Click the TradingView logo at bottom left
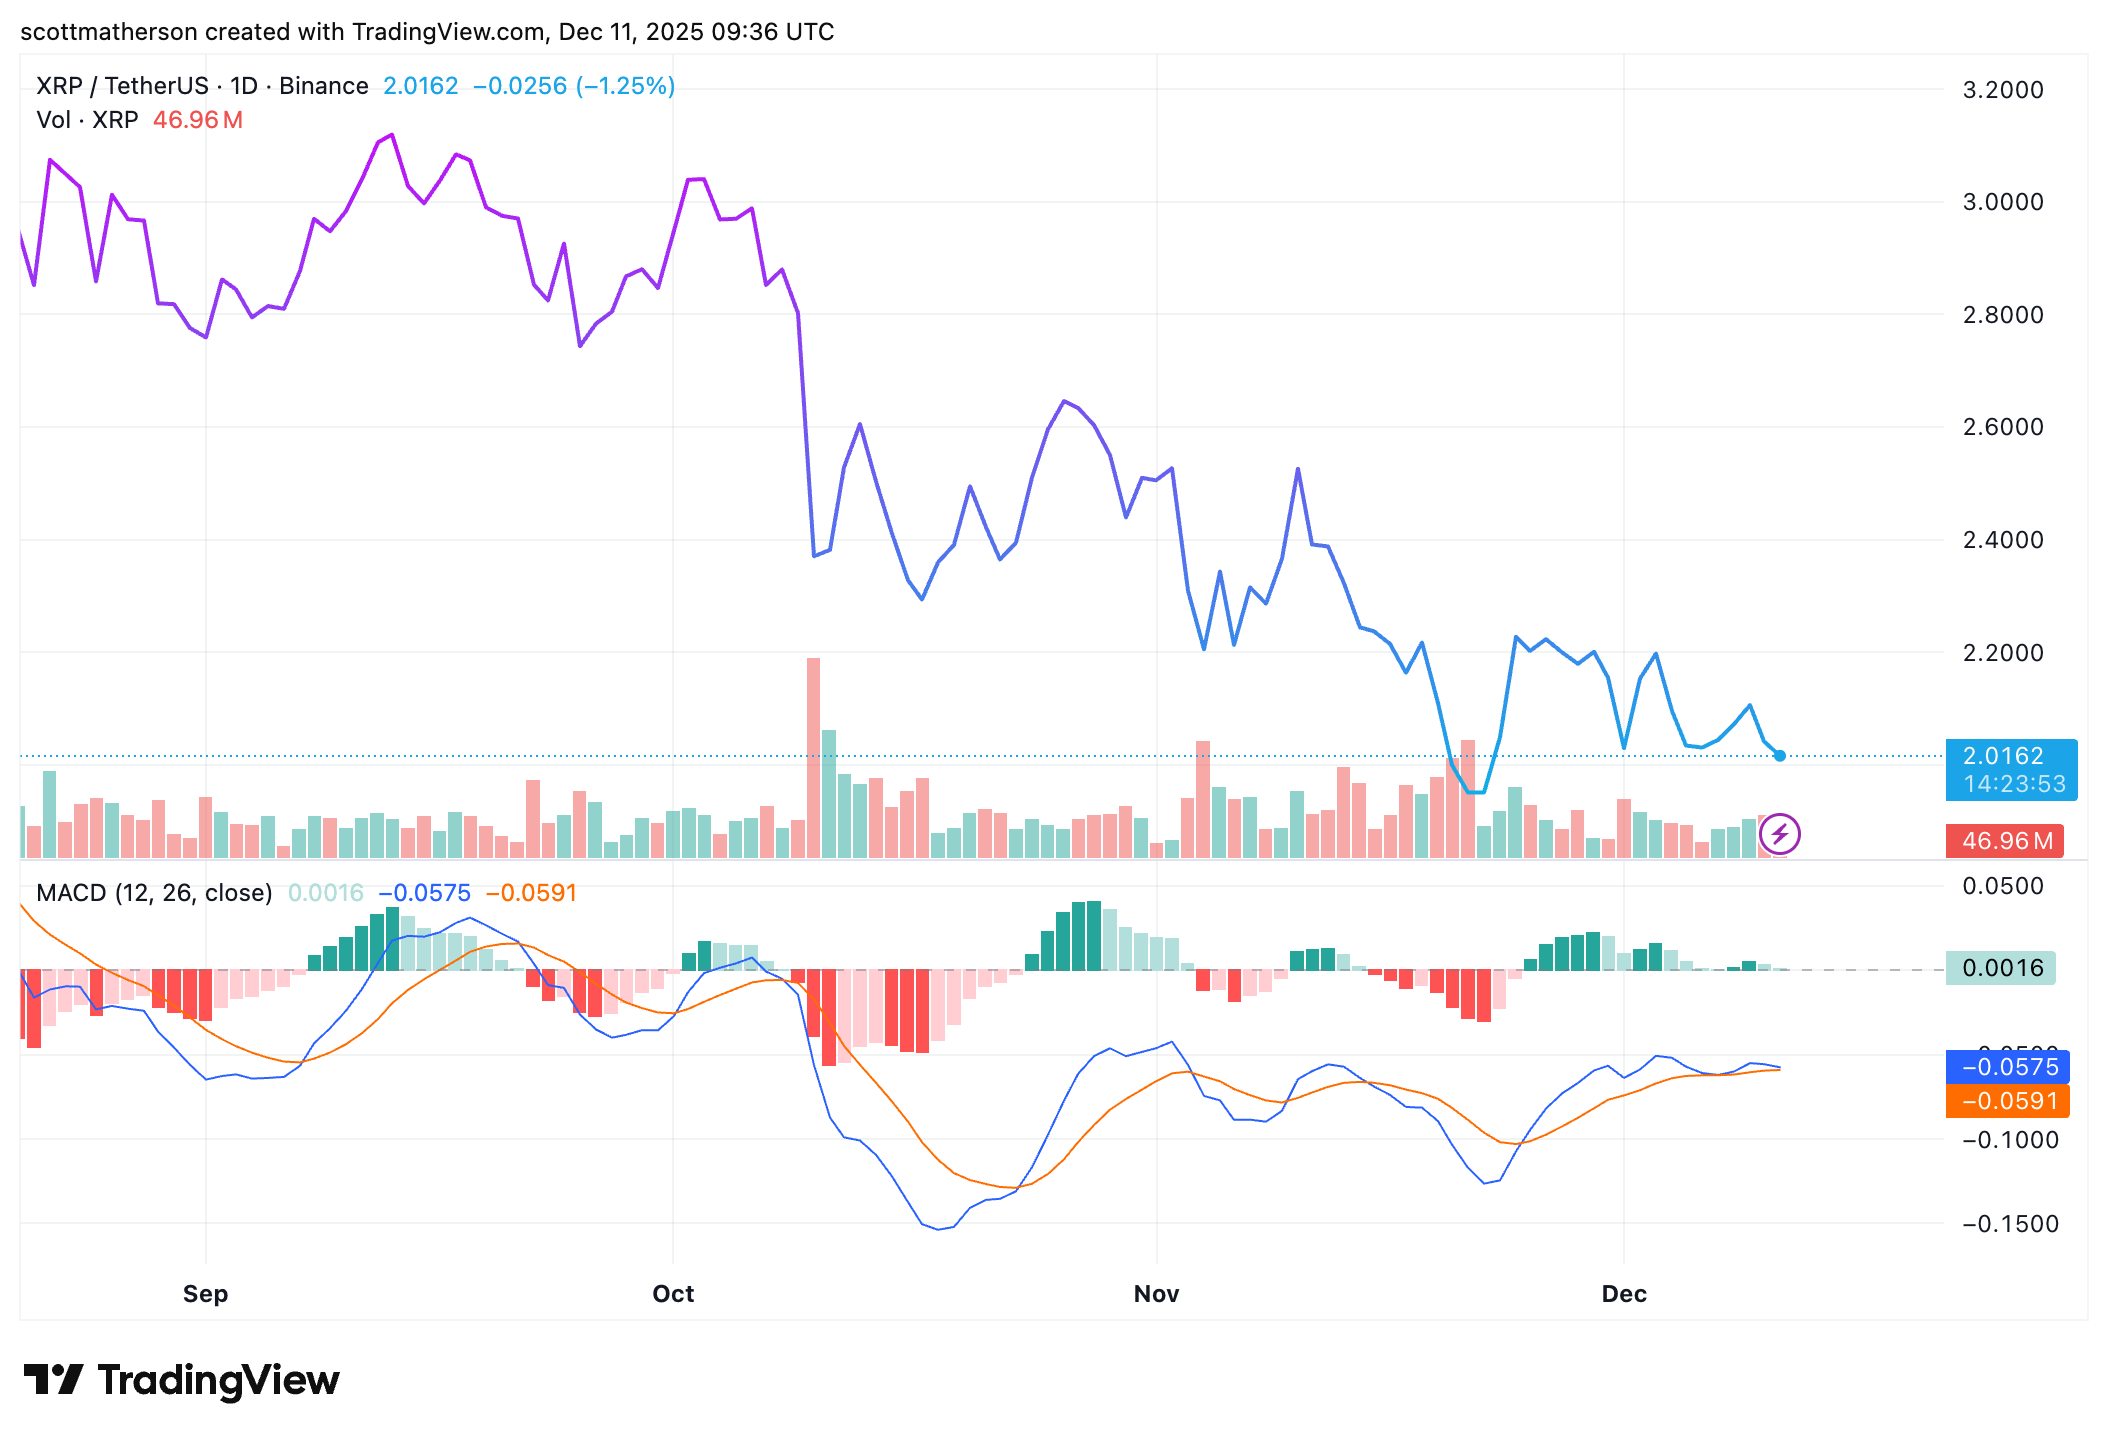The height and width of the screenshot is (1440, 2108). (182, 1380)
